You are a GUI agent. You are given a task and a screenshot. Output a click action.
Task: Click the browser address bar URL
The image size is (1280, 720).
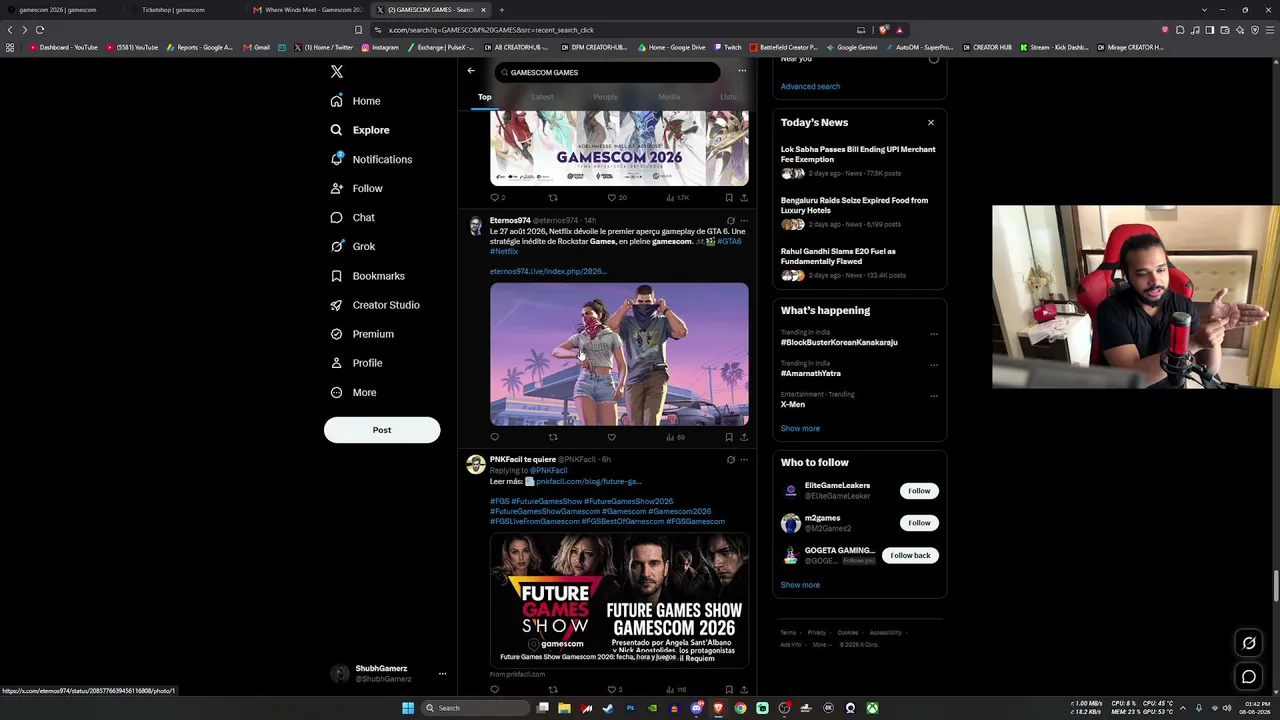(x=491, y=30)
